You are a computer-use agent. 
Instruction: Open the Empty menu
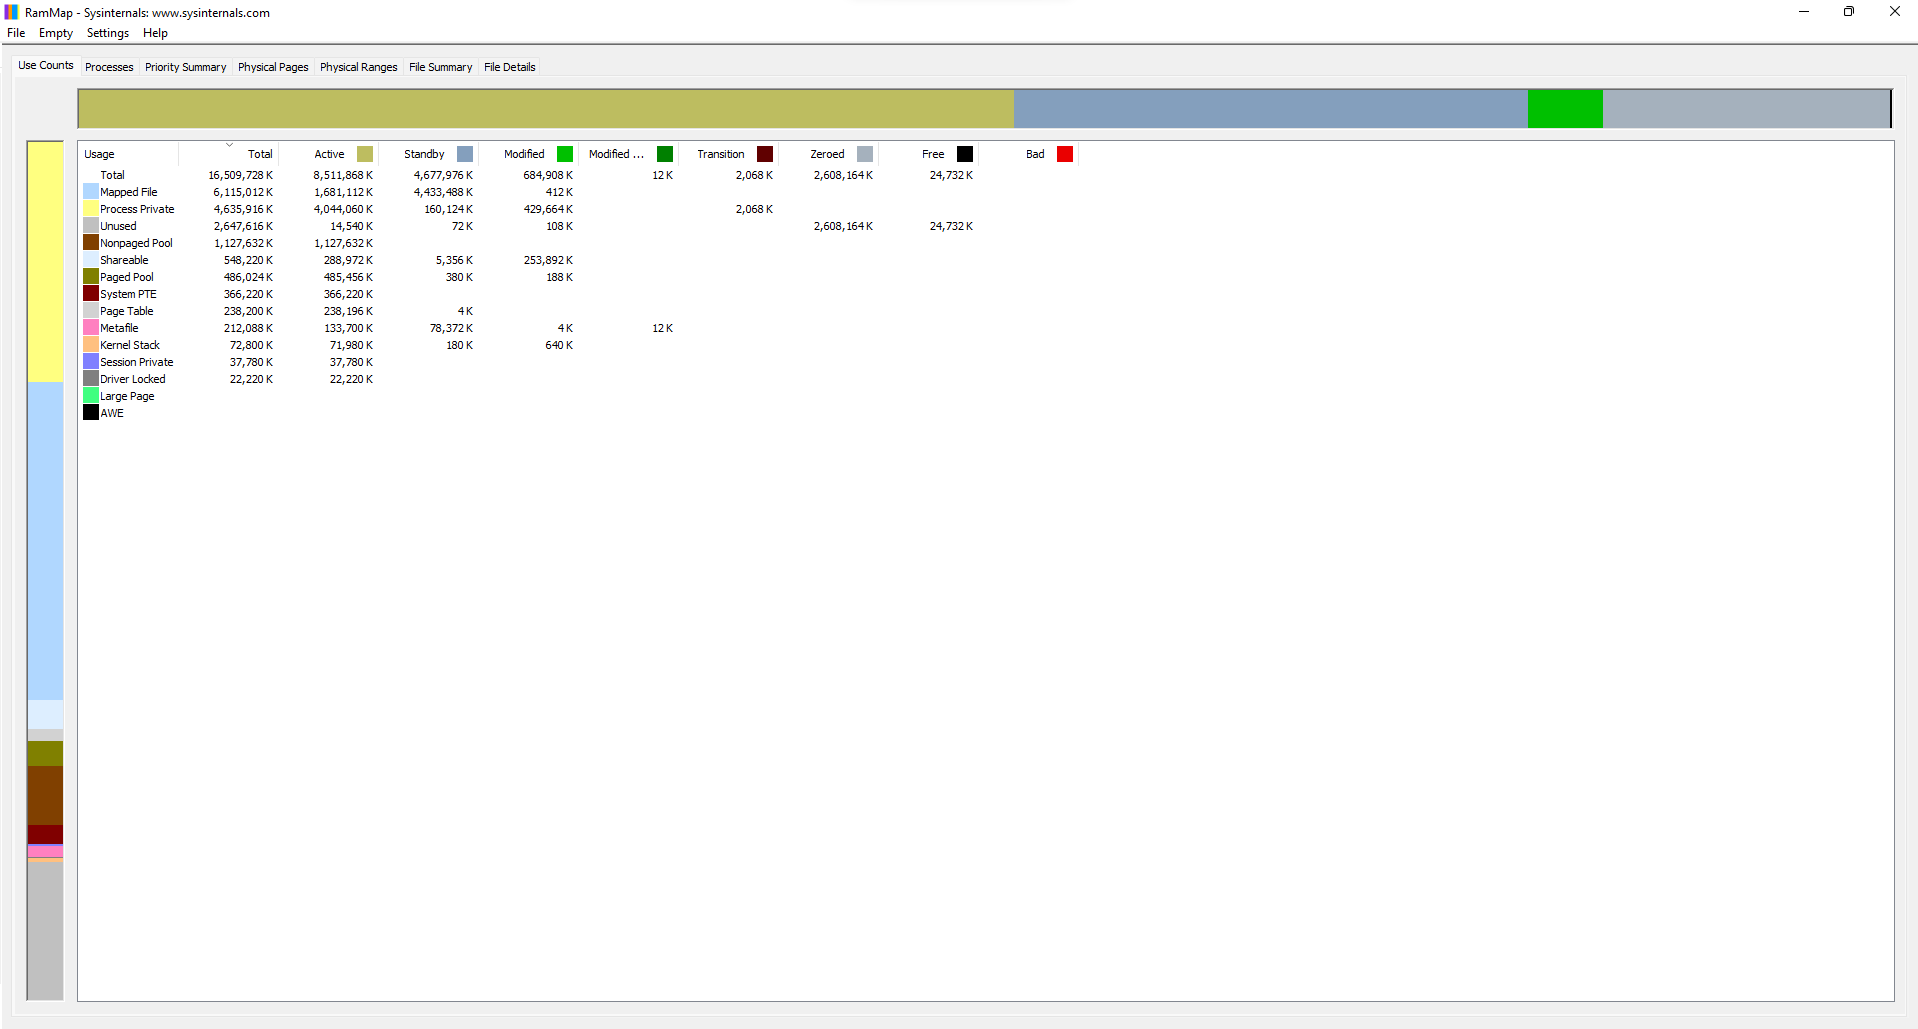click(x=56, y=33)
